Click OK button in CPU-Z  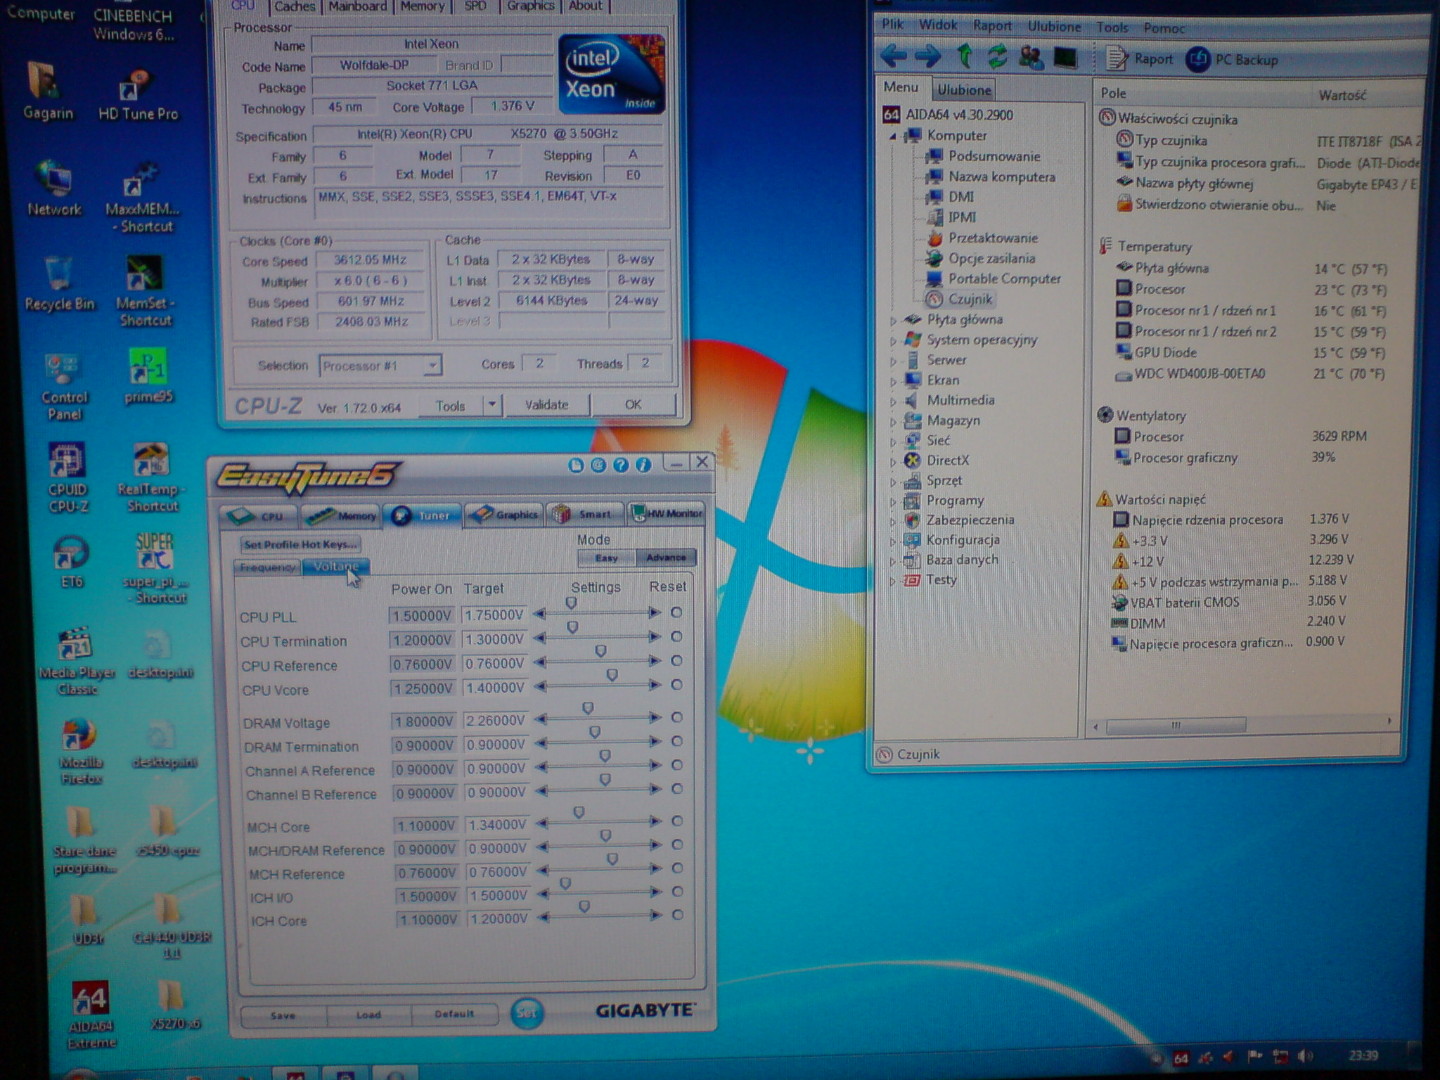click(x=633, y=404)
